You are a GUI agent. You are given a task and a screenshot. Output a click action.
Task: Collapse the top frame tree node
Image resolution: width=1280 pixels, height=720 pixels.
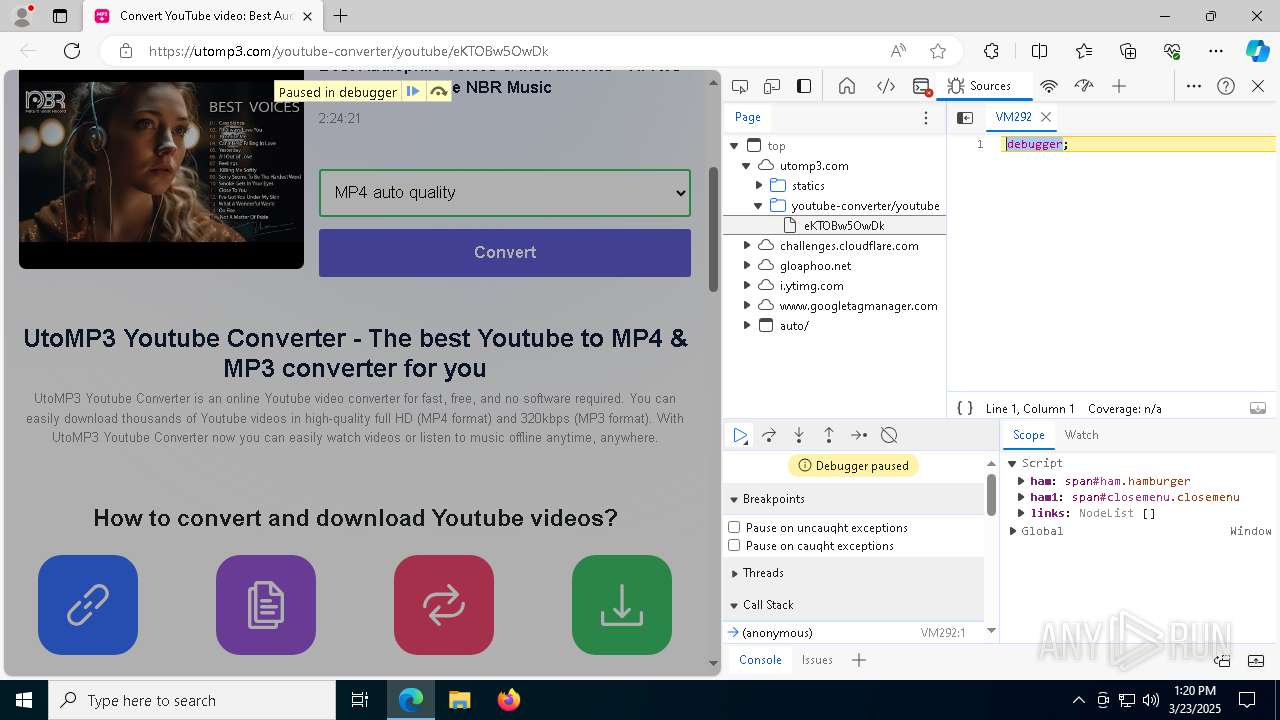click(735, 146)
